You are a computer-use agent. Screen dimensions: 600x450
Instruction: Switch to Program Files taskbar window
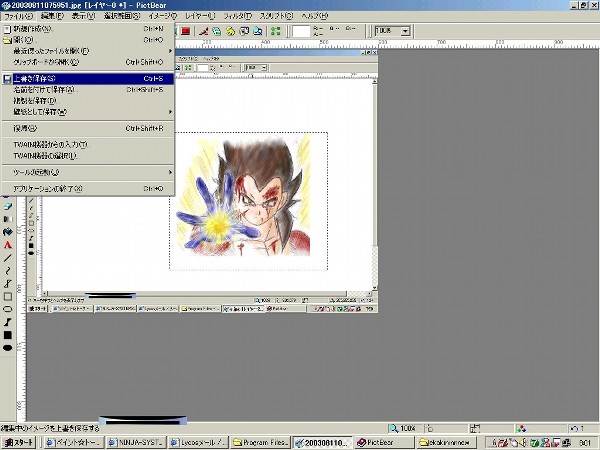pyautogui.click(x=258, y=442)
